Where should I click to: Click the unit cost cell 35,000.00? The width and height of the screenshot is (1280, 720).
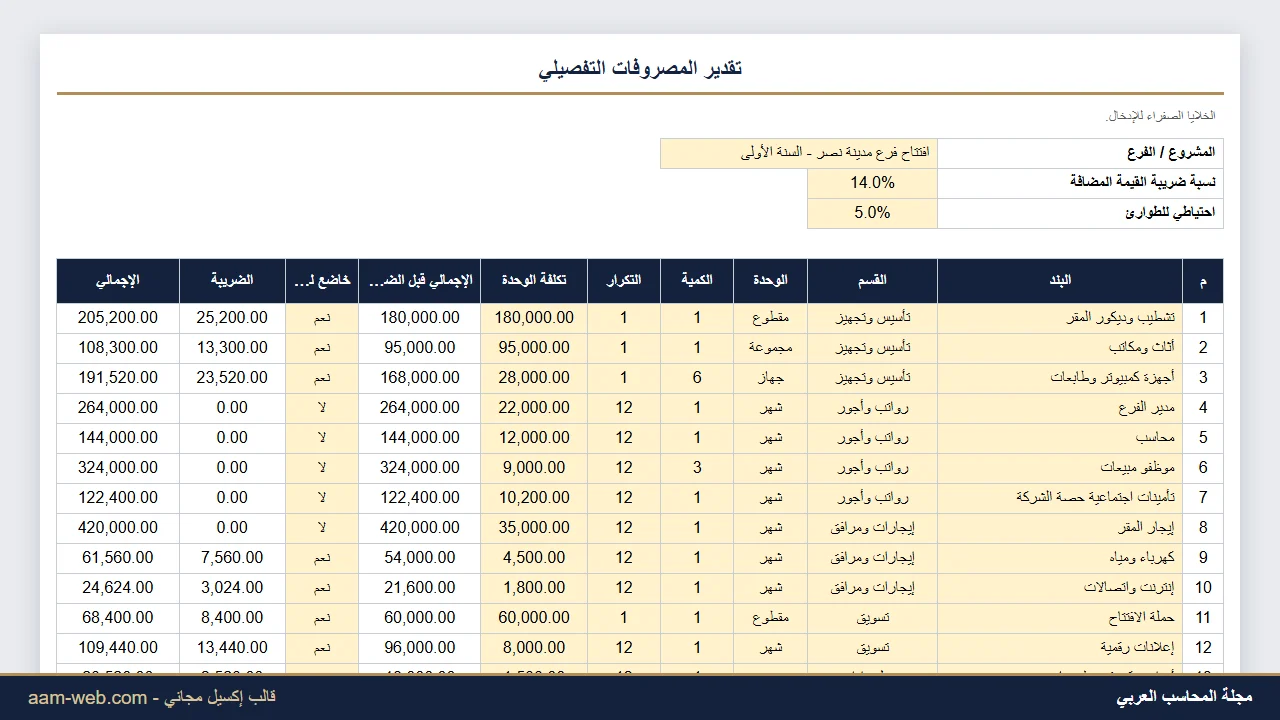tap(534, 528)
